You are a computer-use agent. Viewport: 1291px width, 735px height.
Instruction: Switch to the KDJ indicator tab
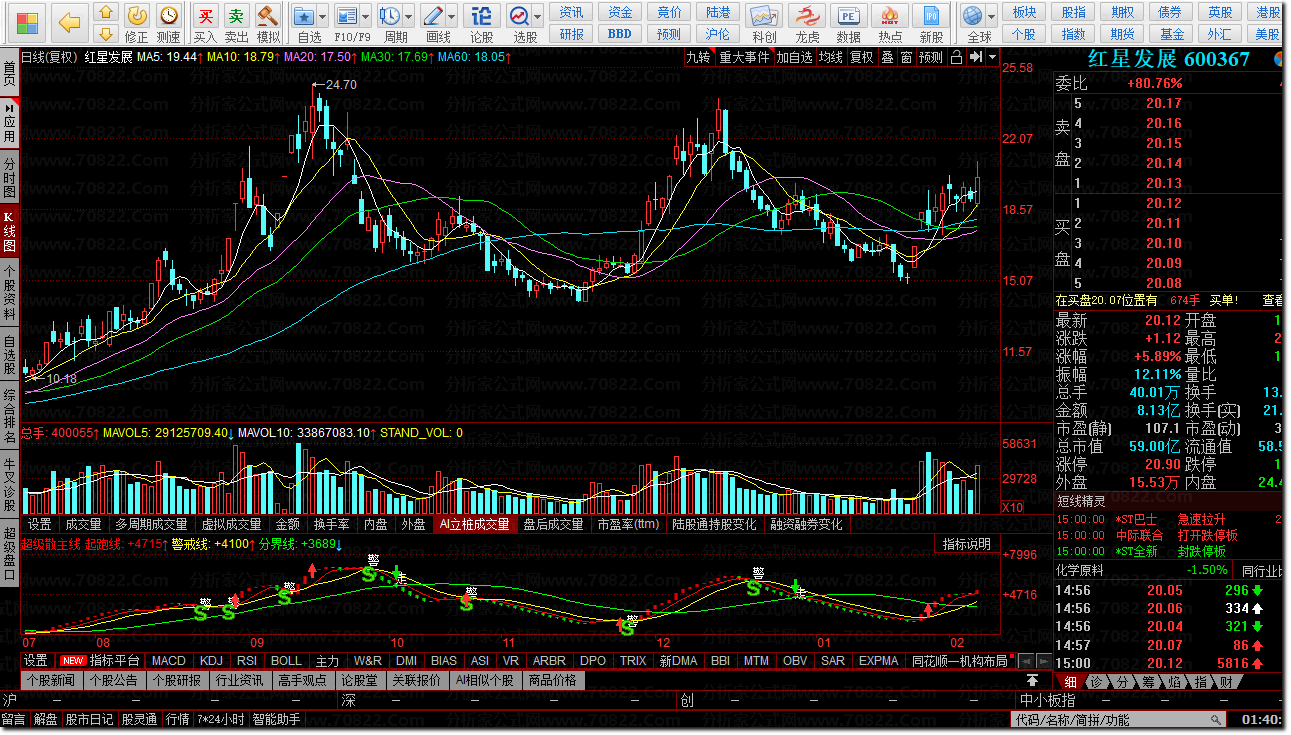pos(211,660)
